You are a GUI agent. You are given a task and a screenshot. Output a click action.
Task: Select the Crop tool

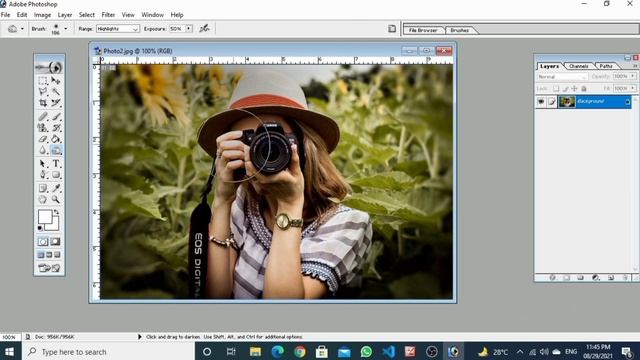click(x=42, y=102)
